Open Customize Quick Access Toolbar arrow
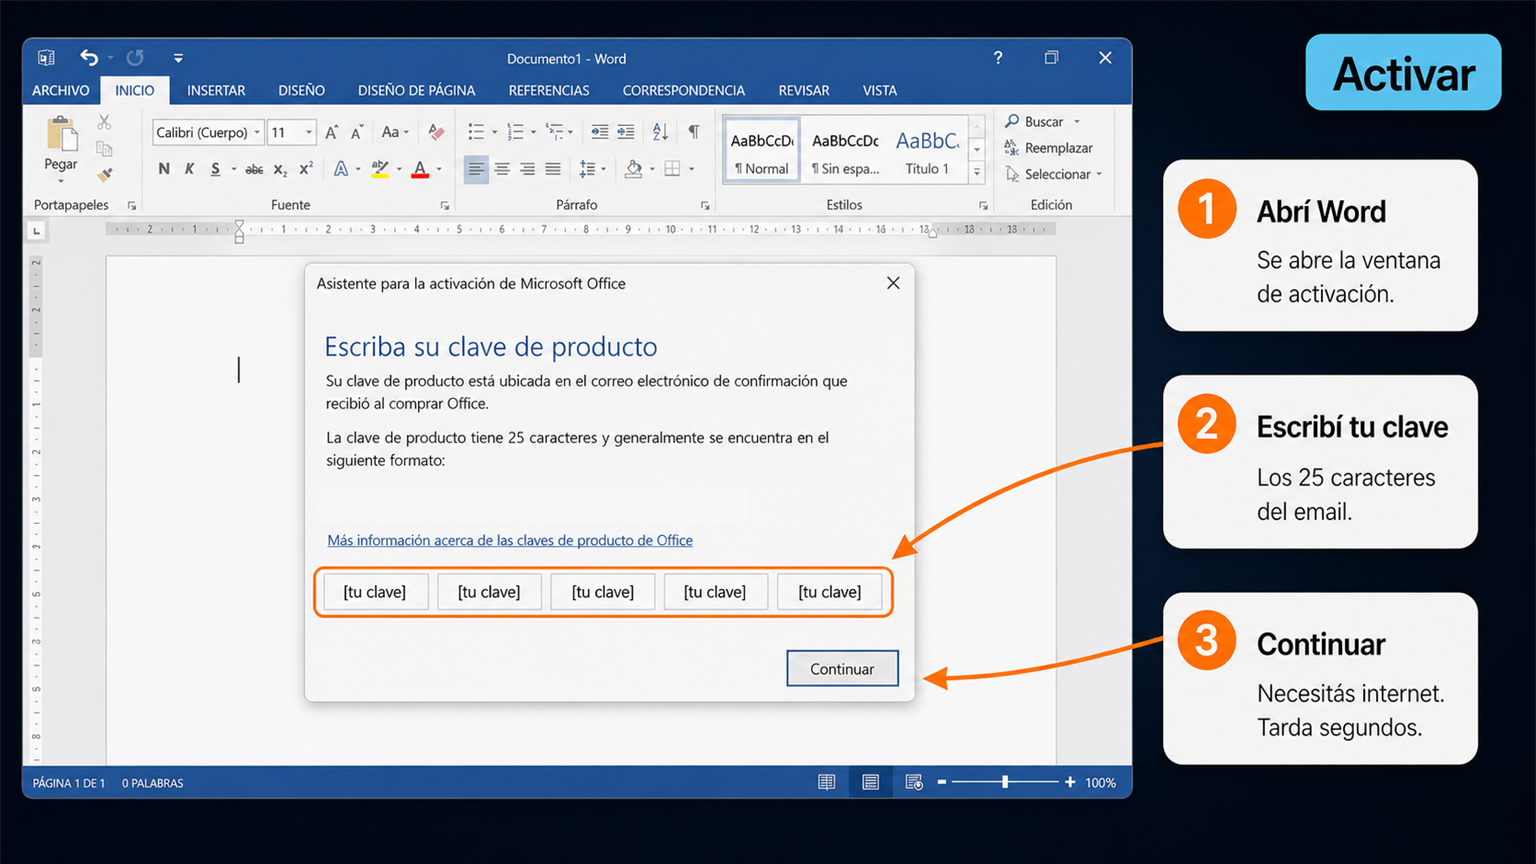Image resolution: width=1536 pixels, height=864 pixels. (x=178, y=58)
